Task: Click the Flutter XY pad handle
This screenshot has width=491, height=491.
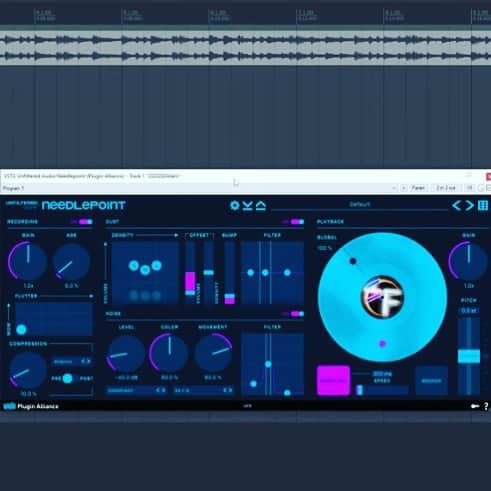Action: click(x=21, y=329)
